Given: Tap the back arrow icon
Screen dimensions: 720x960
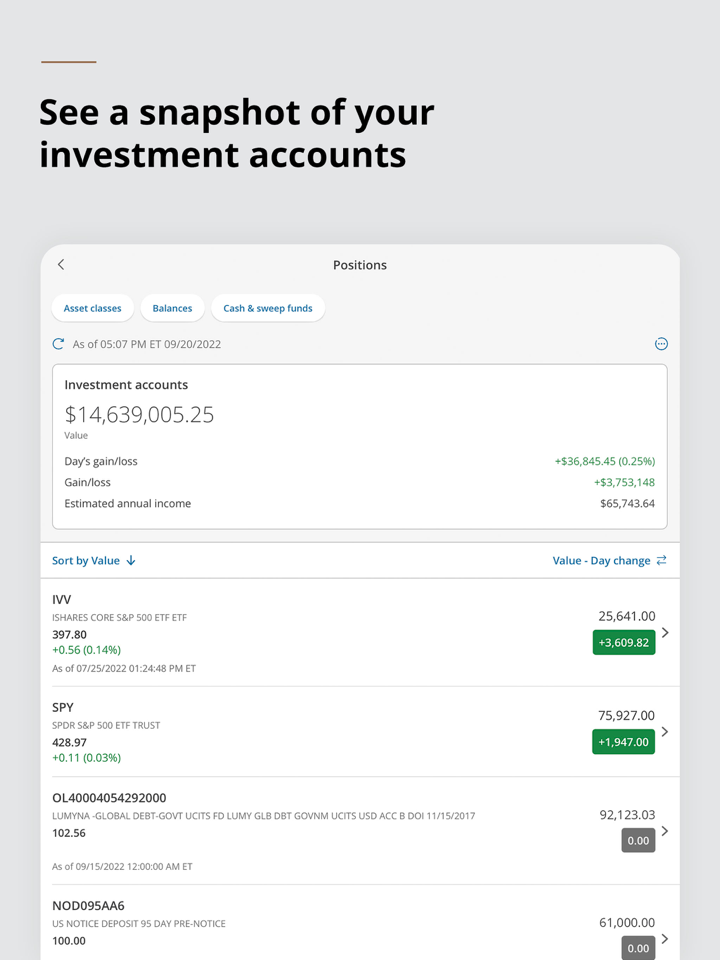Looking at the screenshot, I should click(x=61, y=265).
